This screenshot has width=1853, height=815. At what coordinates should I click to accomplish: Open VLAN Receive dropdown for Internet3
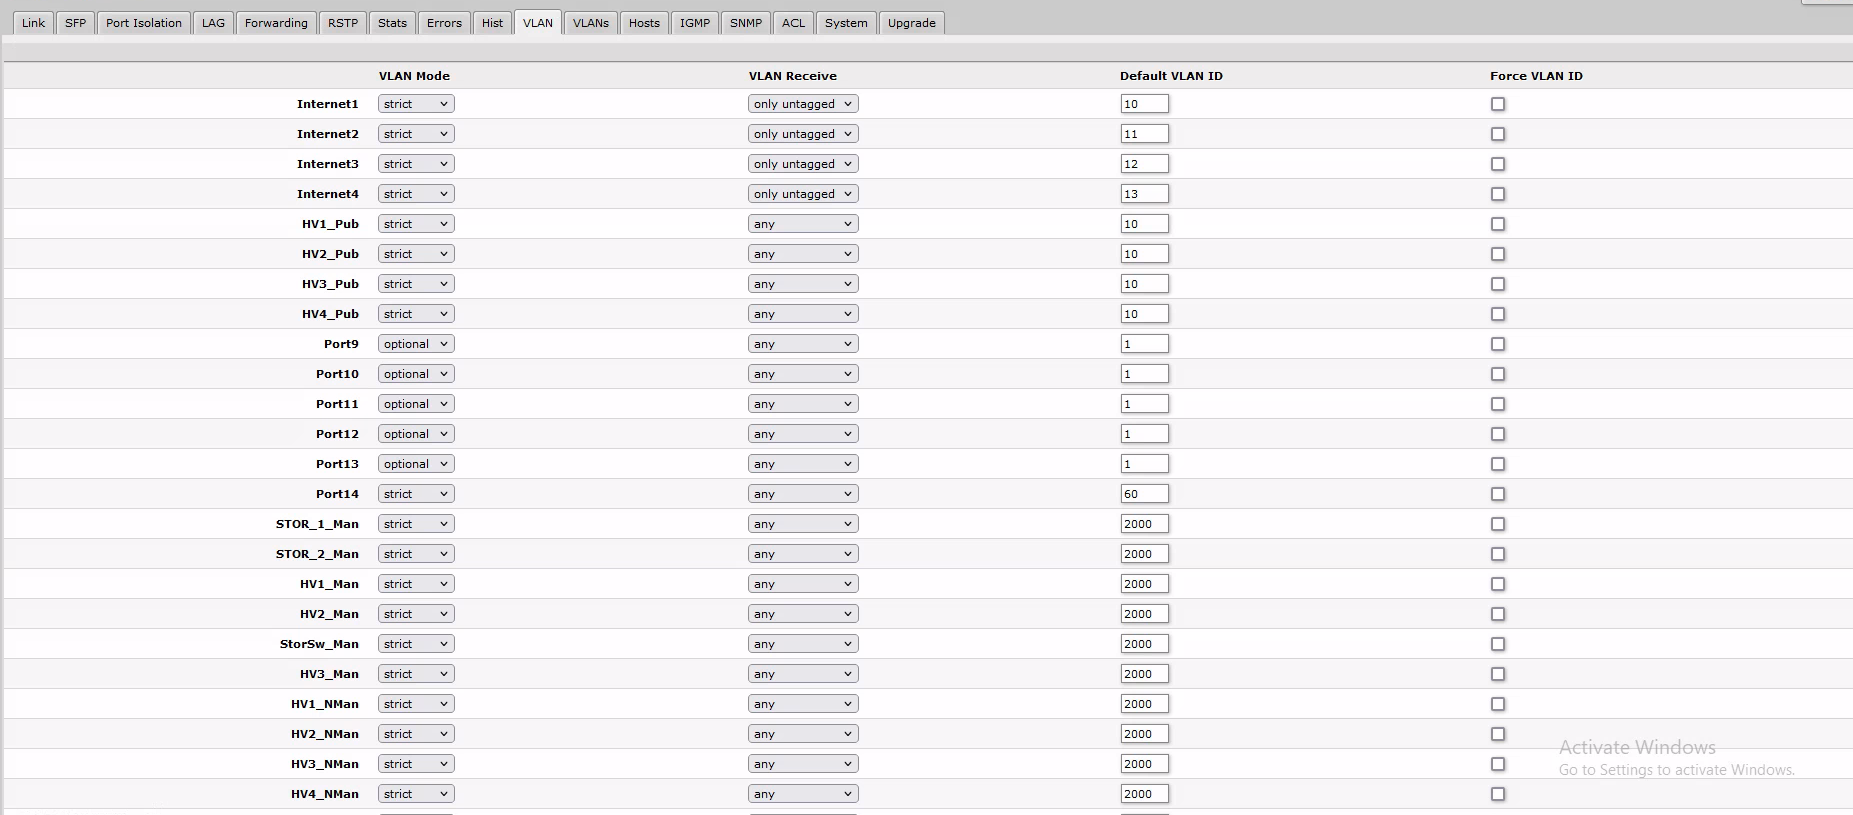pyautogui.click(x=803, y=164)
